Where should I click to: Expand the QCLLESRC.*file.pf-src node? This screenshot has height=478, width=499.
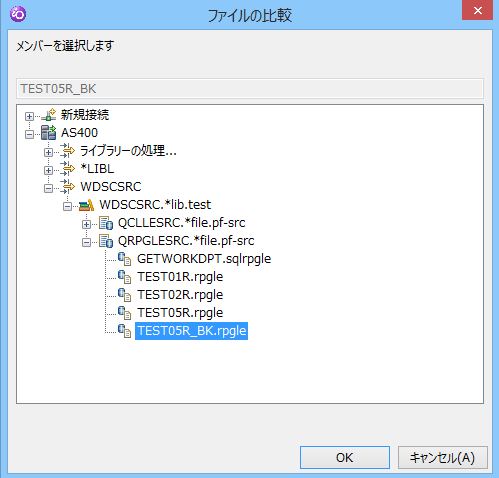click(86, 224)
